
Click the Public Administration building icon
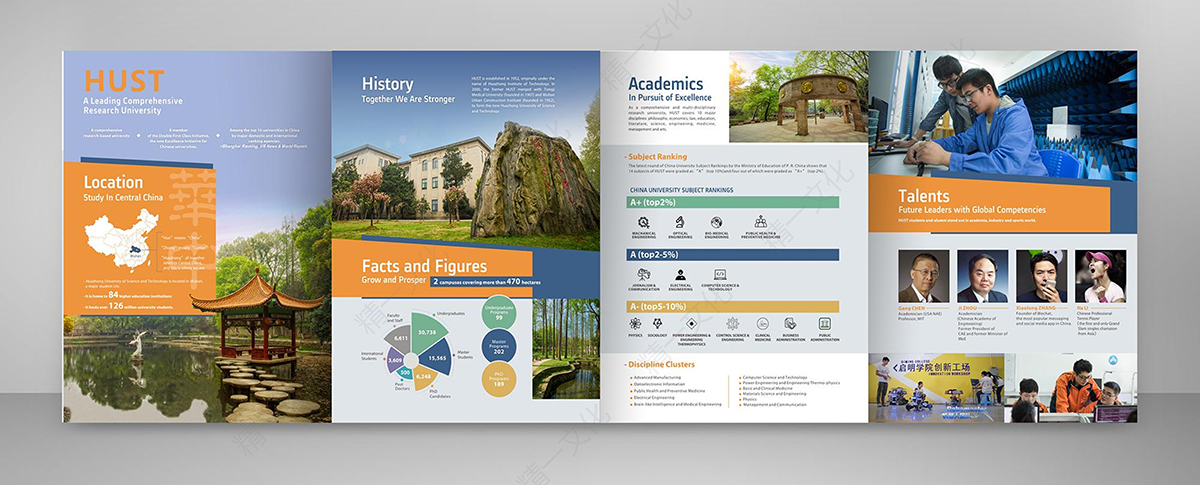[824, 324]
